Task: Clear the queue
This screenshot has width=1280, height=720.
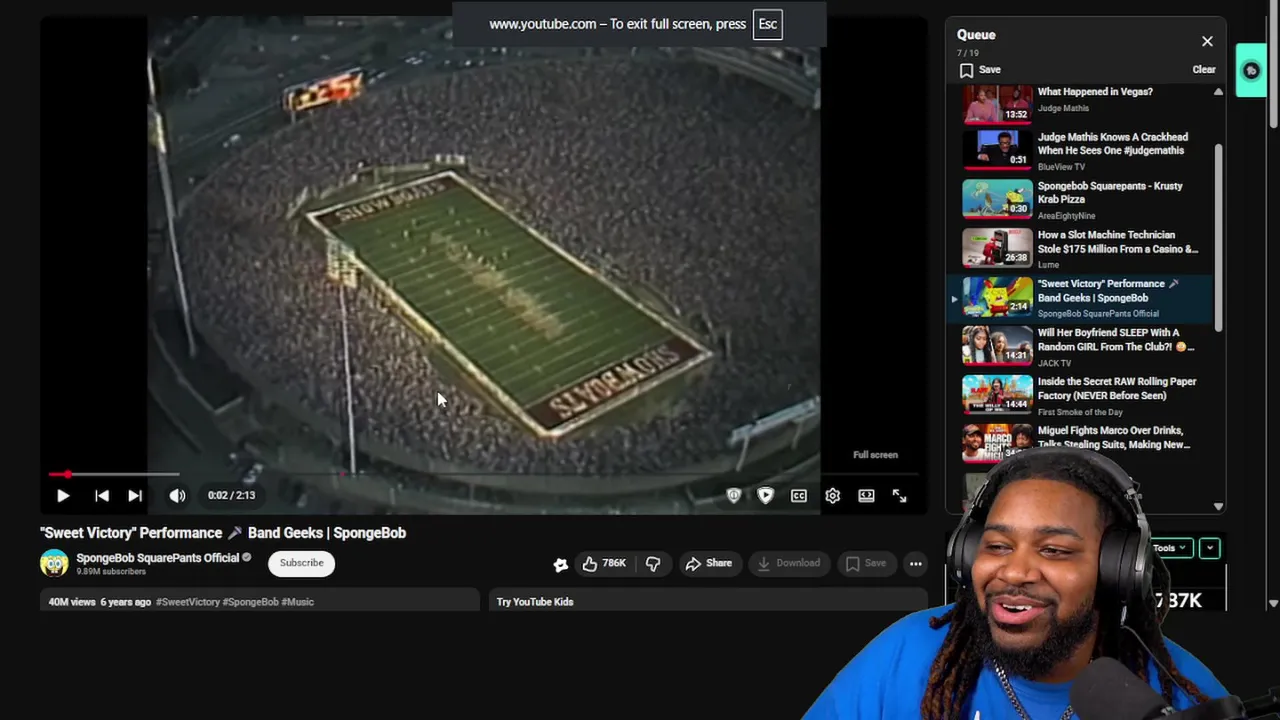Action: pos(1204,70)
